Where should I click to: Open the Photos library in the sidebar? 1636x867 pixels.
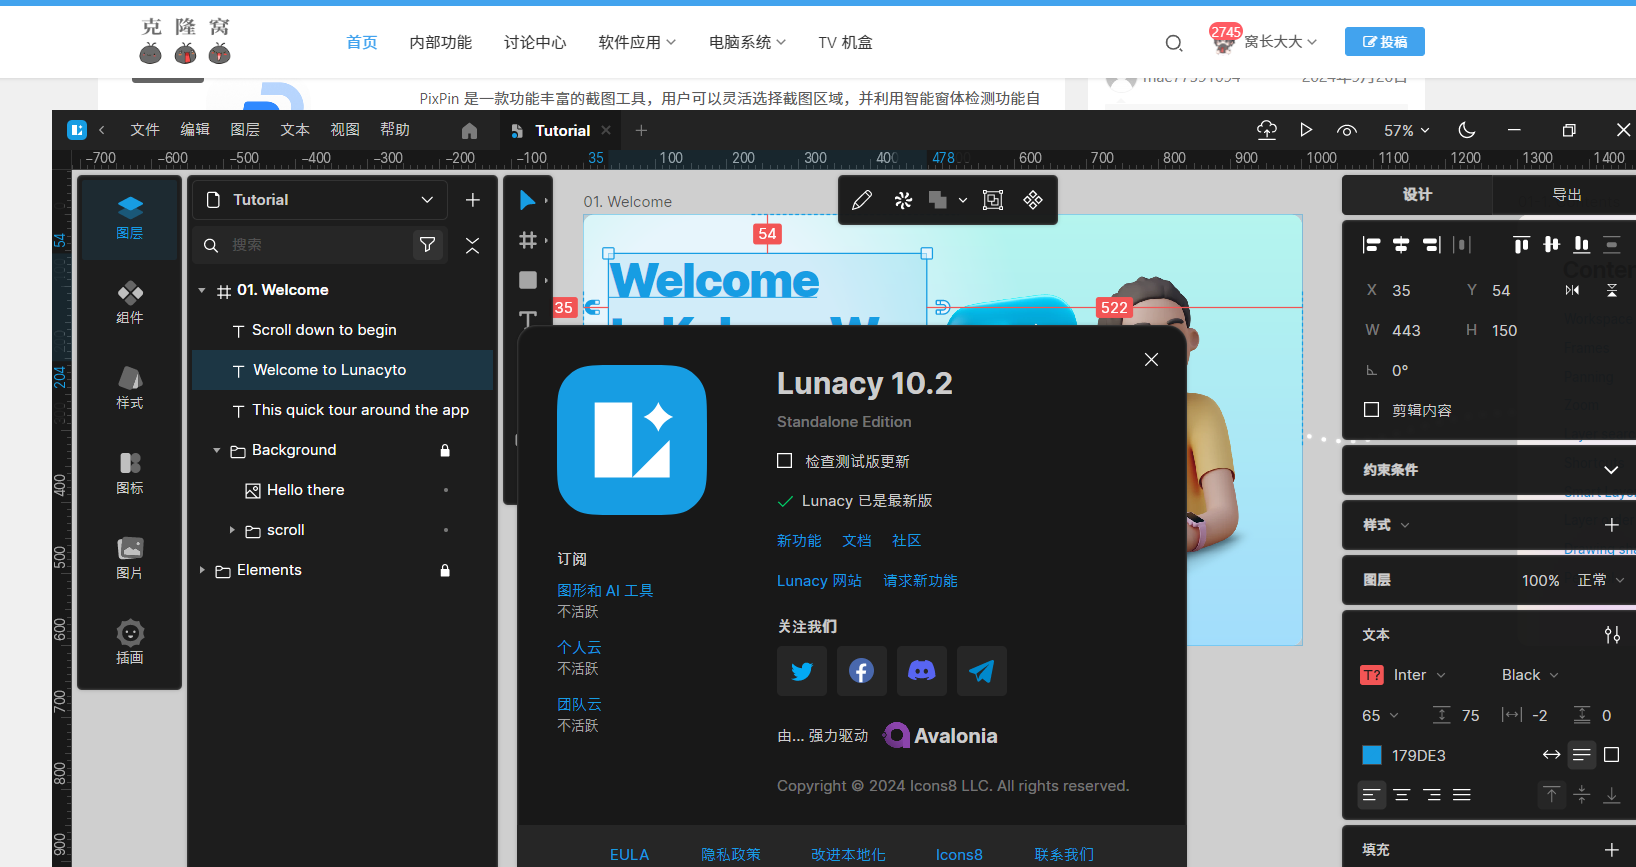(130, 558)
